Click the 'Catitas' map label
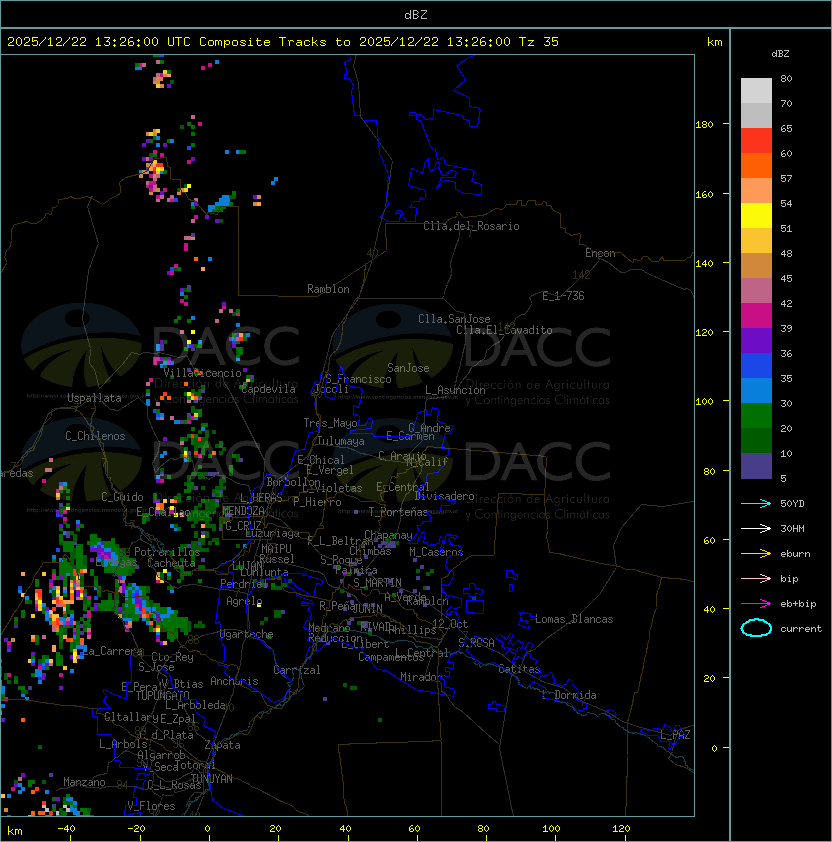The width and height of the screenshot is (832, 842). pyautogui.click(x=519, y=669)
